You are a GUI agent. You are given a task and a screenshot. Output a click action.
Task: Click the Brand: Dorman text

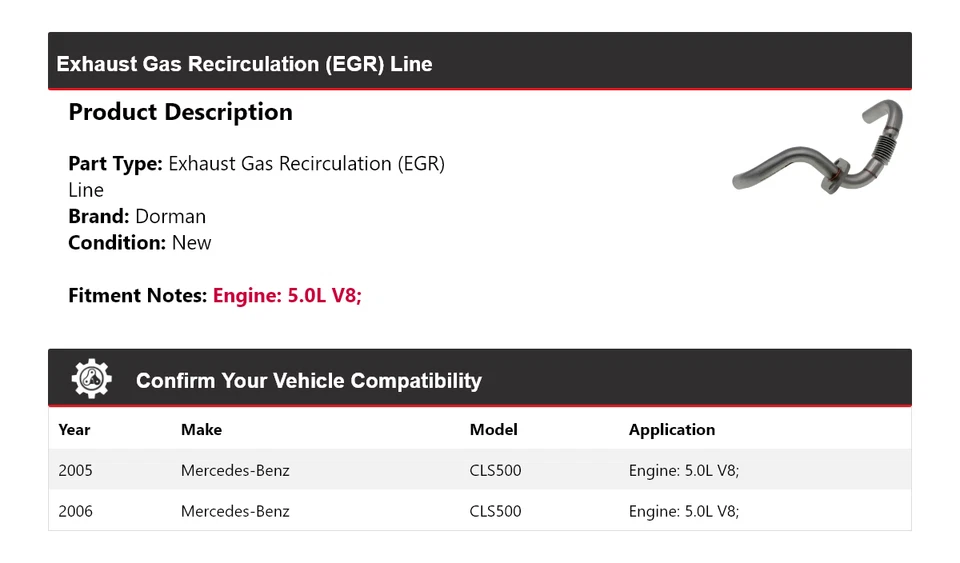[x=137, y=216]
